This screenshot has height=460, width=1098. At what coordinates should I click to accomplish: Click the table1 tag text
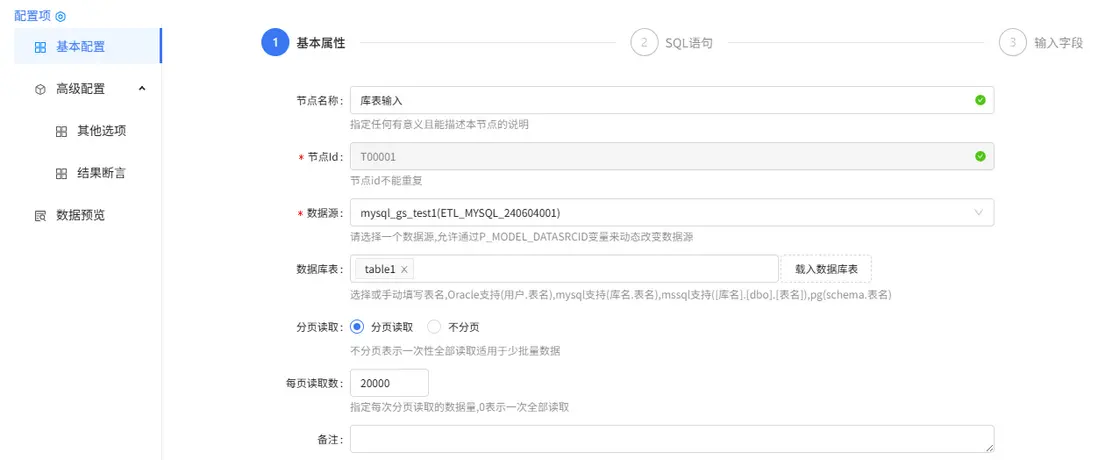point(380,269)
